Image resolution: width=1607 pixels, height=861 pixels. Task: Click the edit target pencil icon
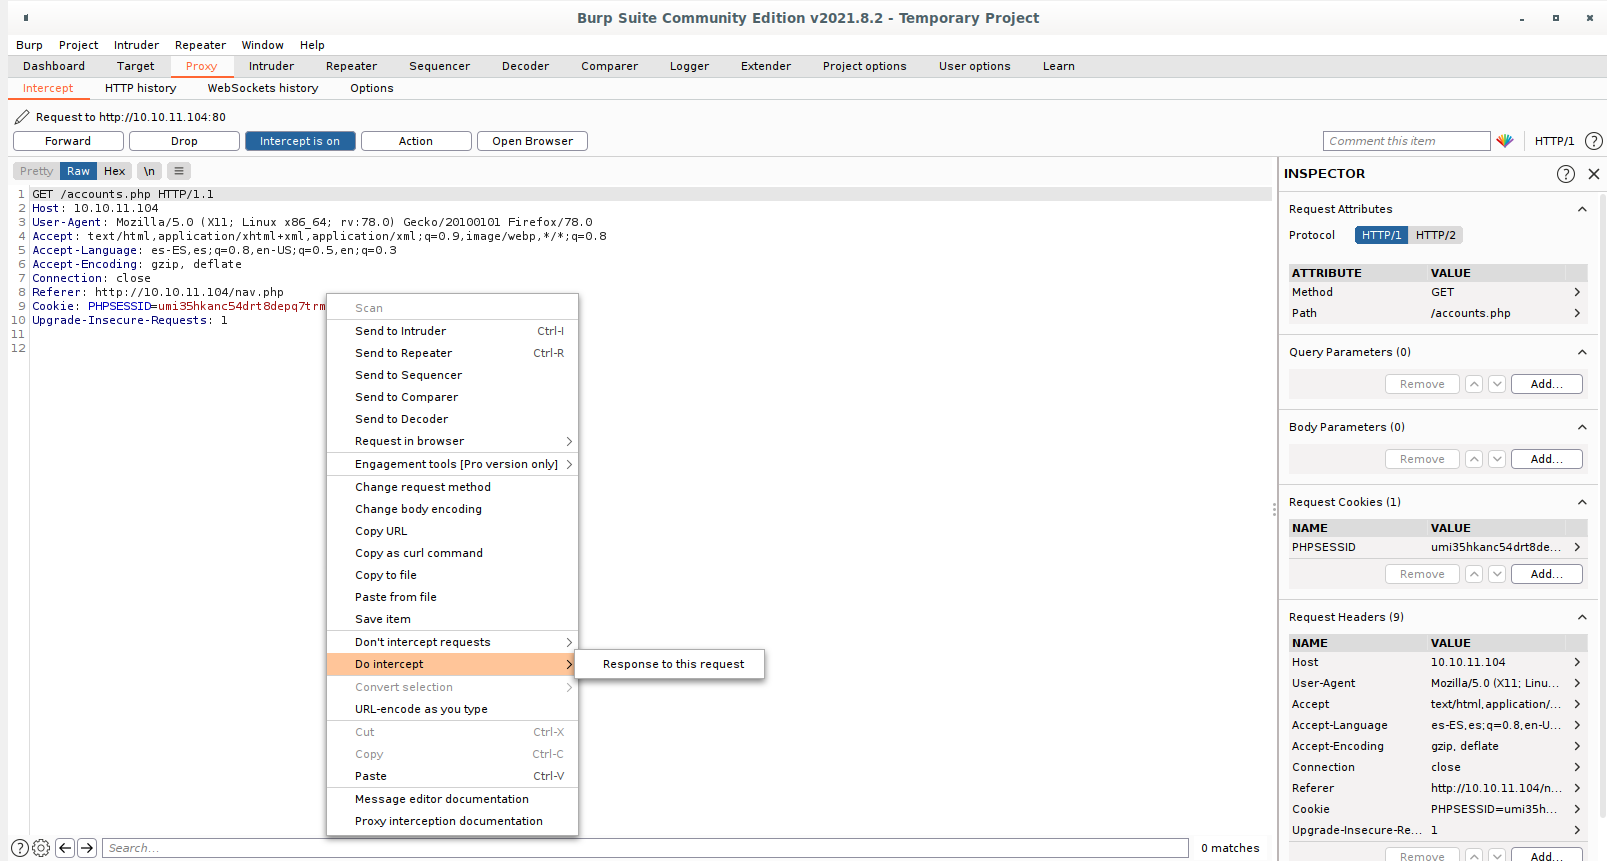[22, 117]
